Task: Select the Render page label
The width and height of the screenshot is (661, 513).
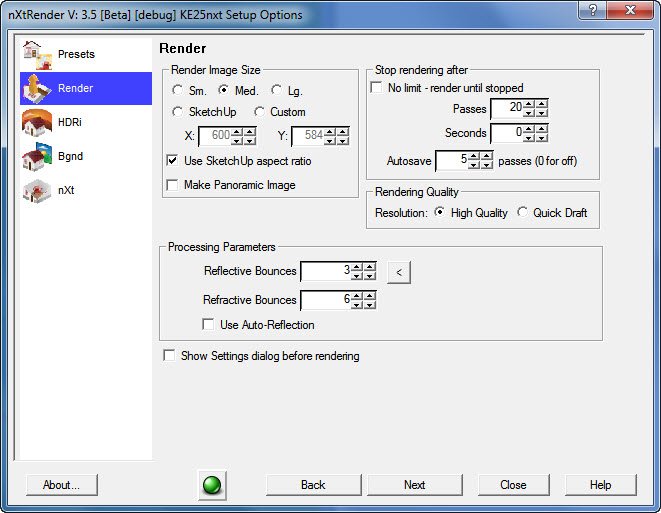Action: 75,89
